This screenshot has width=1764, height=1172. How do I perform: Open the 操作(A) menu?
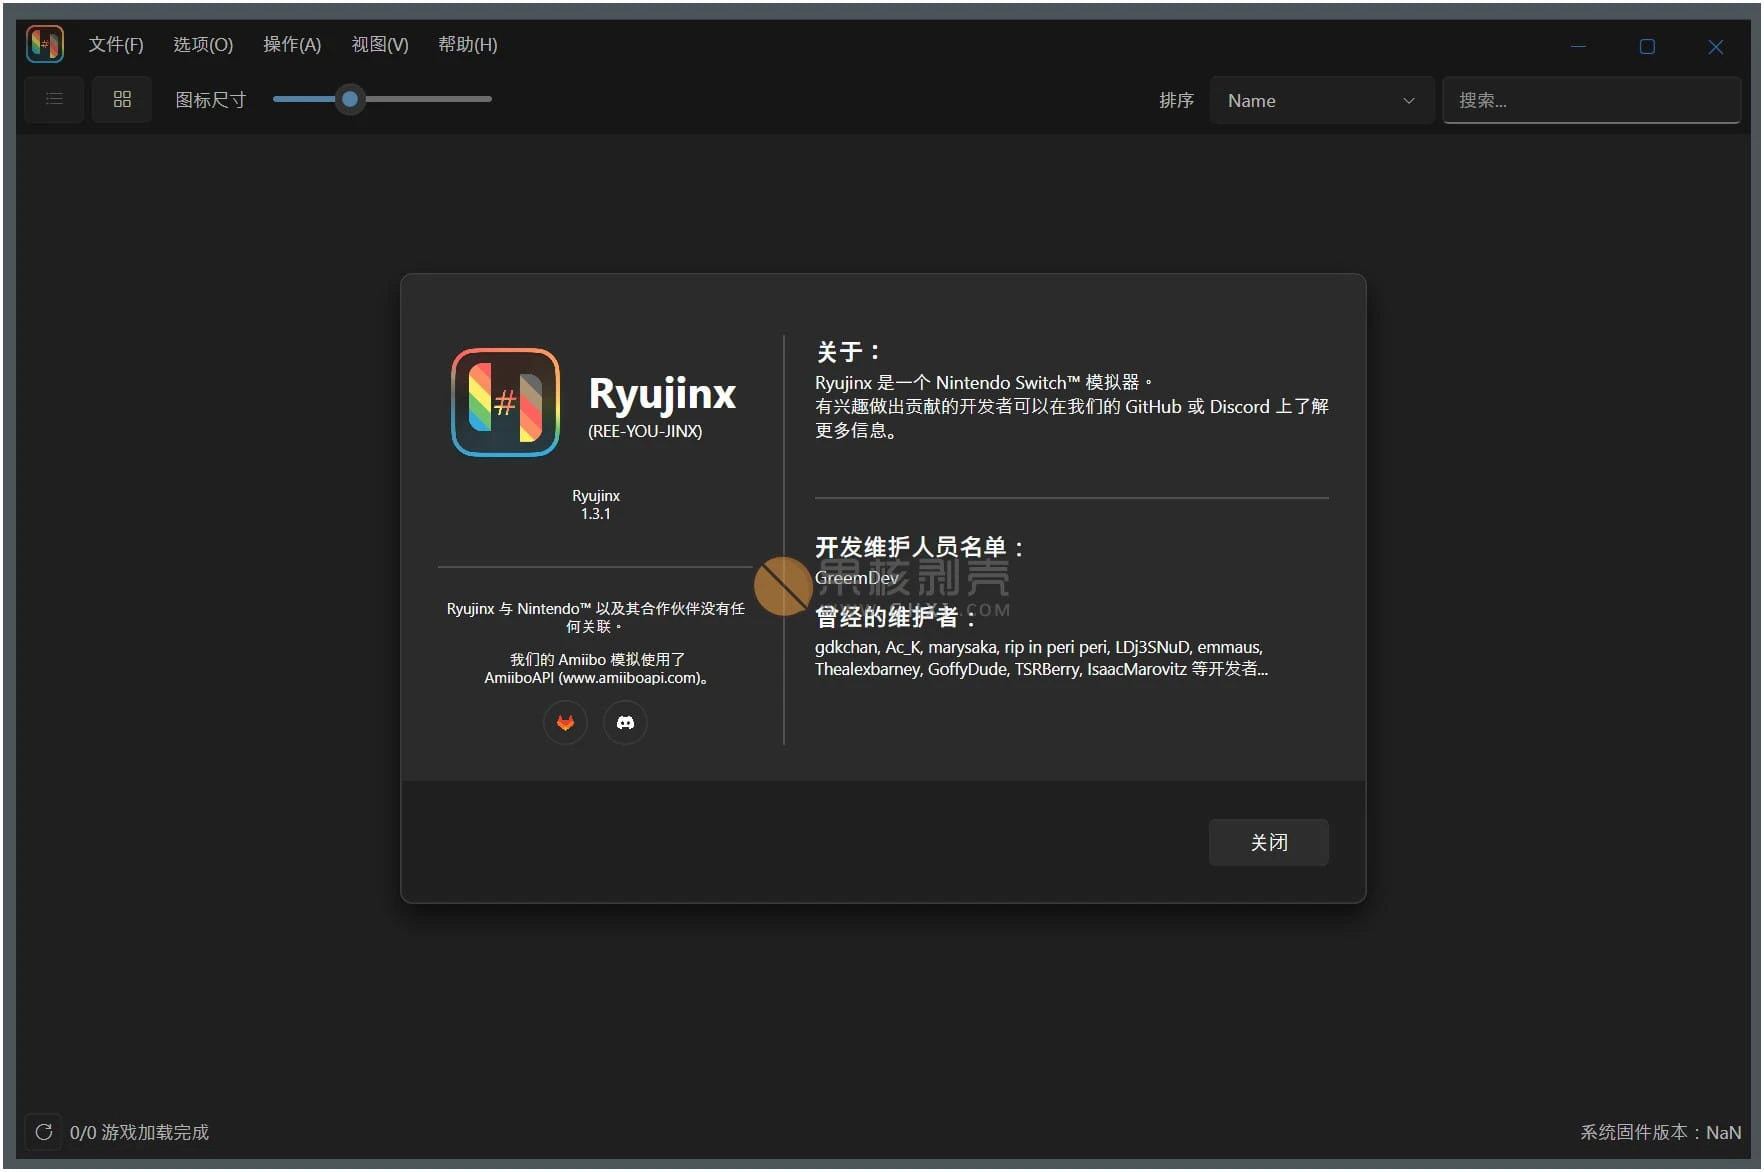click(x=290, y=44)
